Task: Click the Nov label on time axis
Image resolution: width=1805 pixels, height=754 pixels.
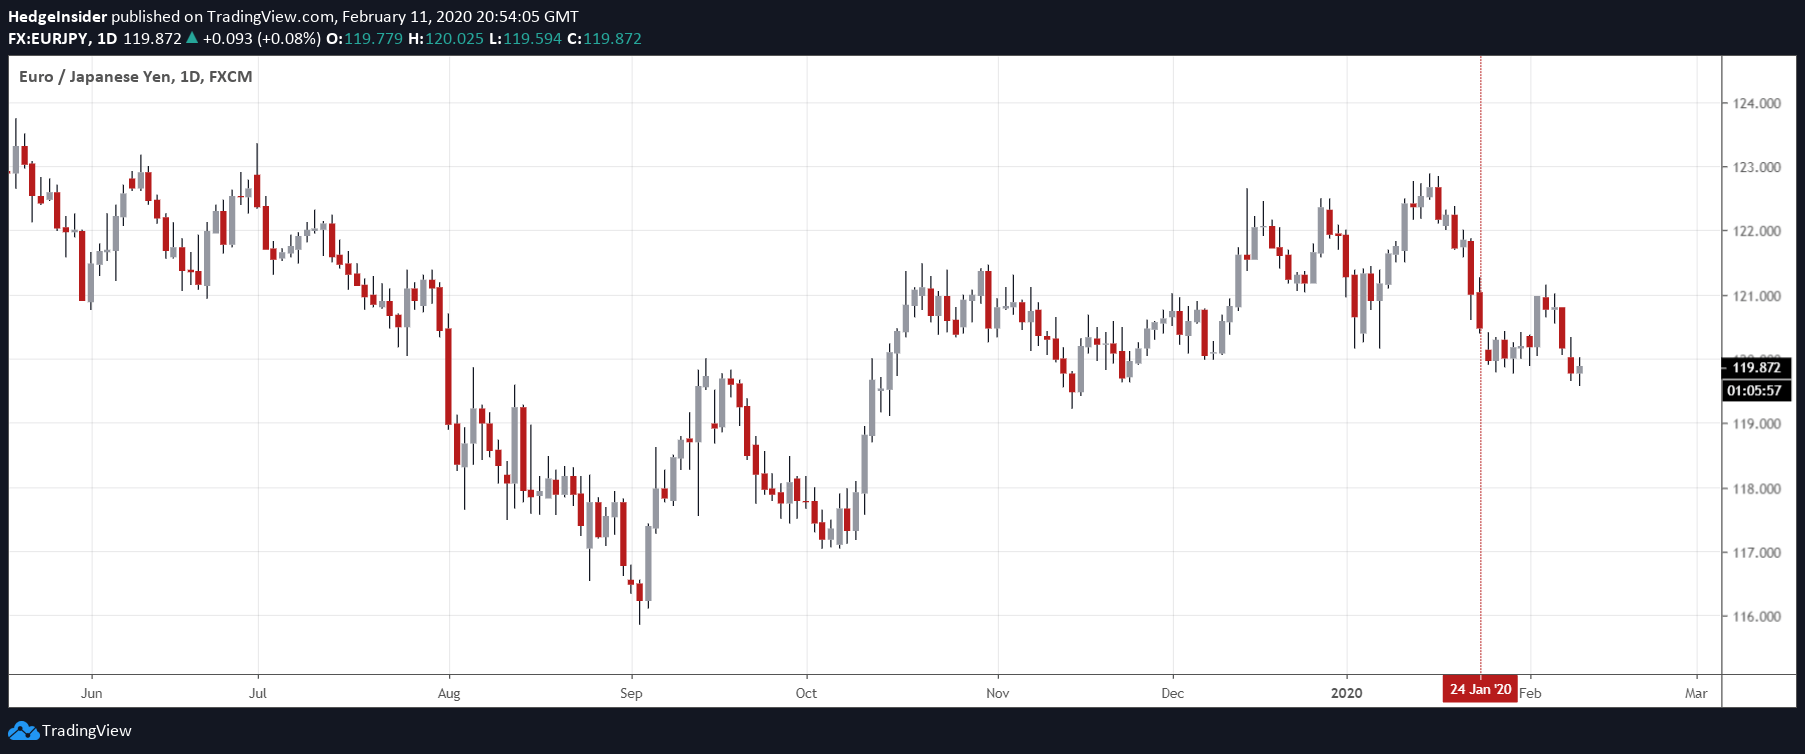Action: 998,693
